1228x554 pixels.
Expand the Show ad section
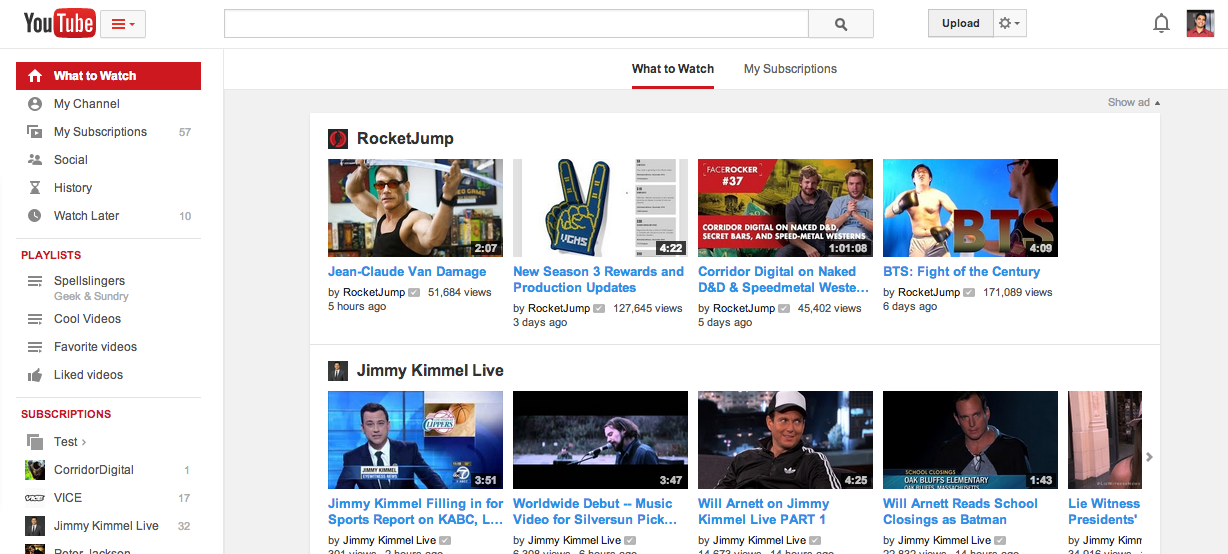tap(1133, 102)
